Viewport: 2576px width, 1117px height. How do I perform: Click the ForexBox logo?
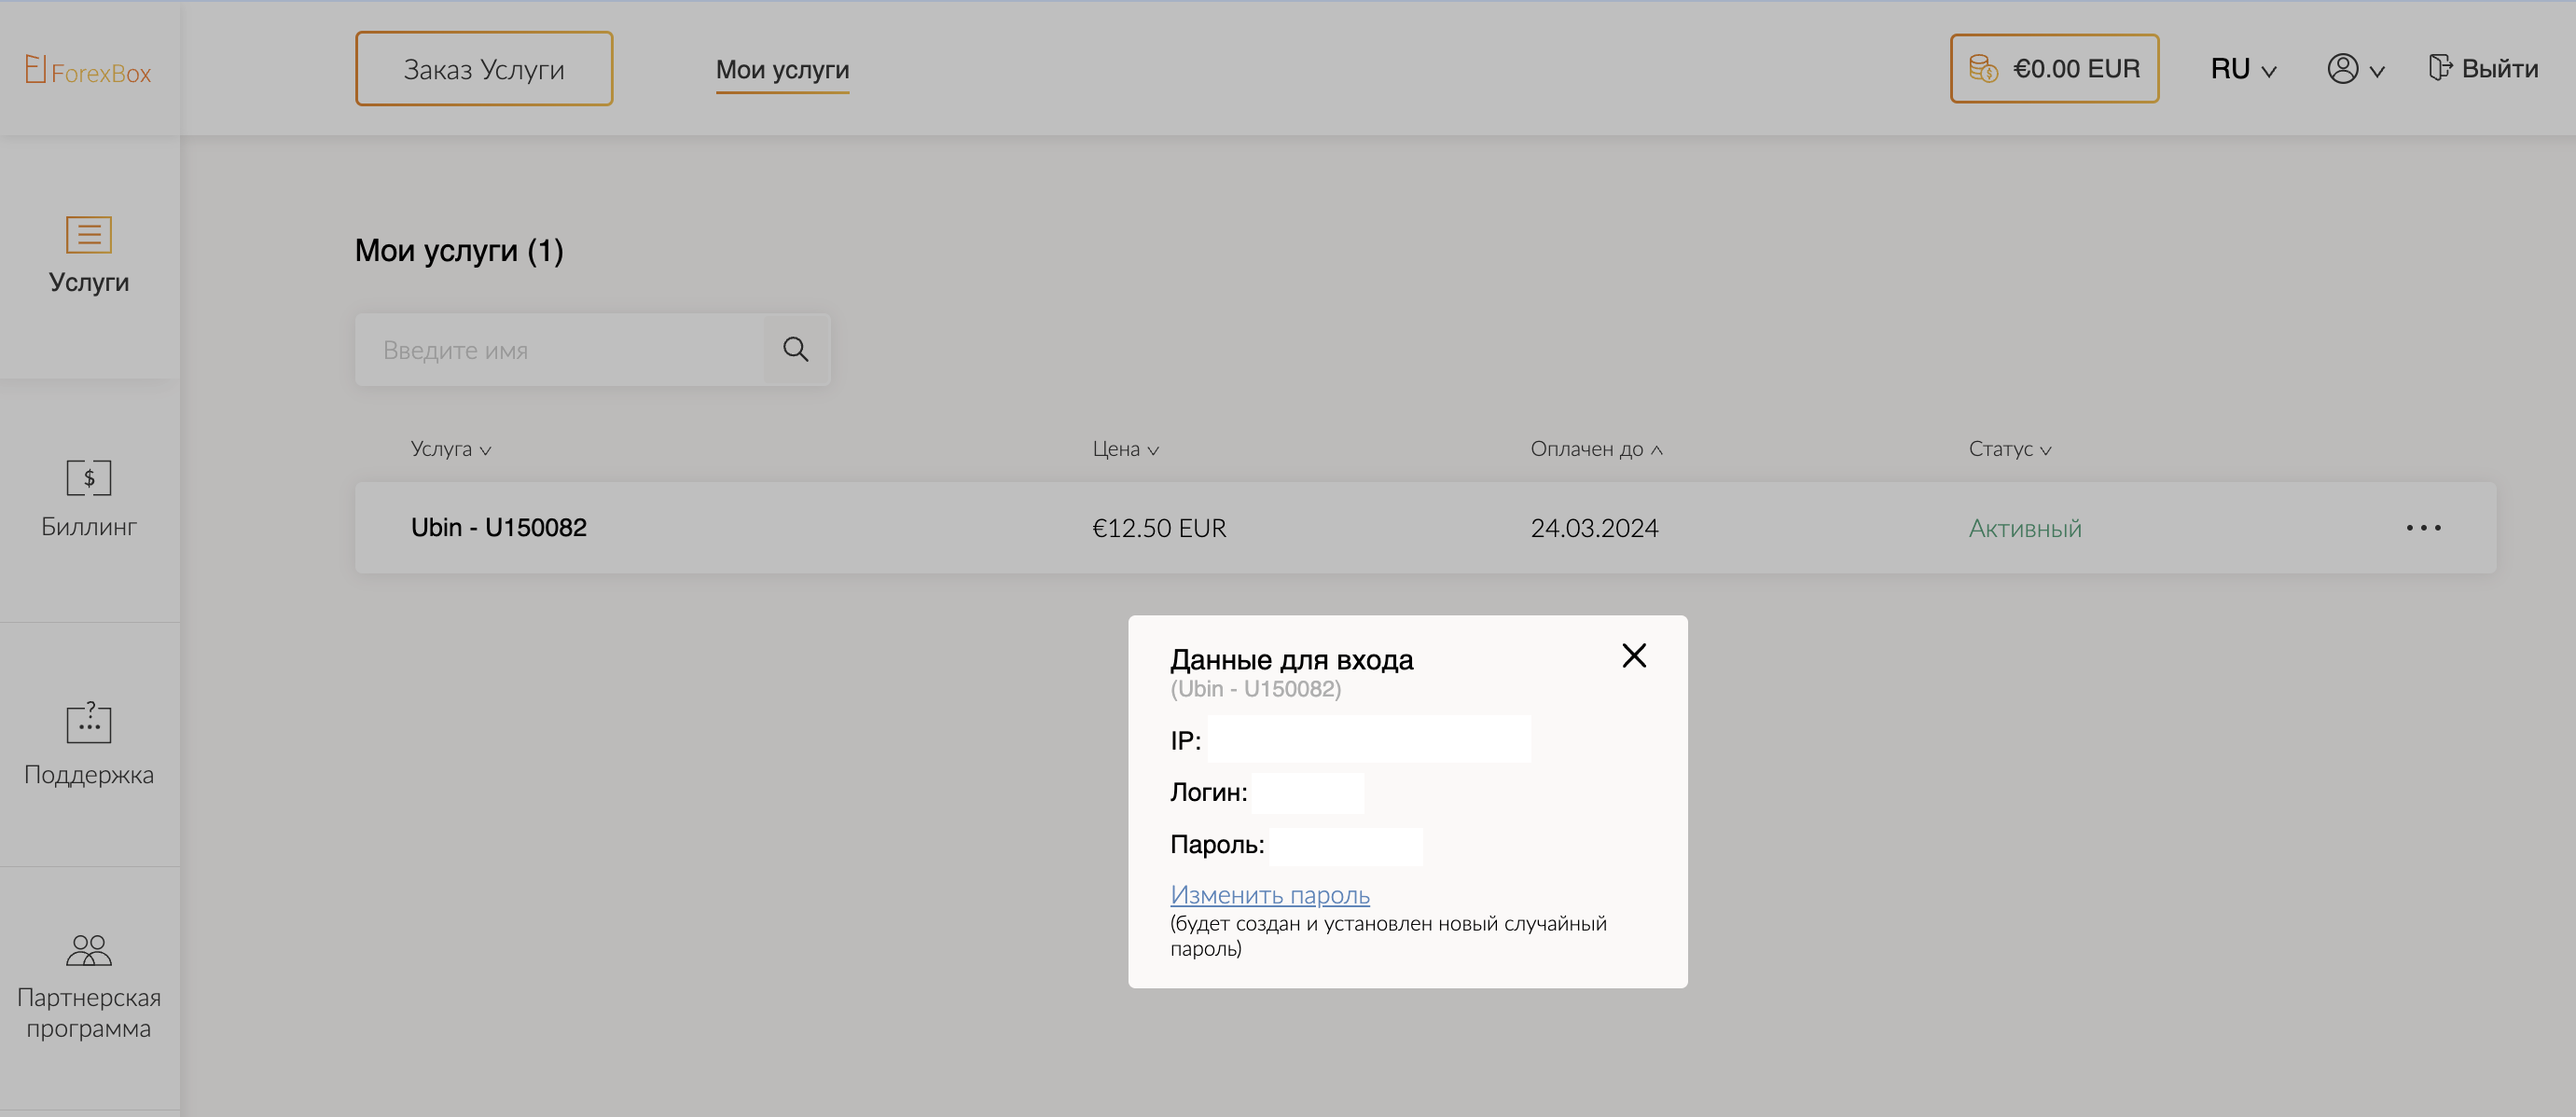click(88, 70)
